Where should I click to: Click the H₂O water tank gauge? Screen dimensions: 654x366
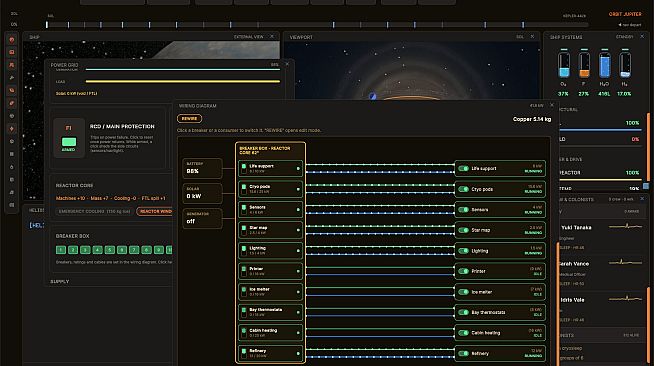604,65
